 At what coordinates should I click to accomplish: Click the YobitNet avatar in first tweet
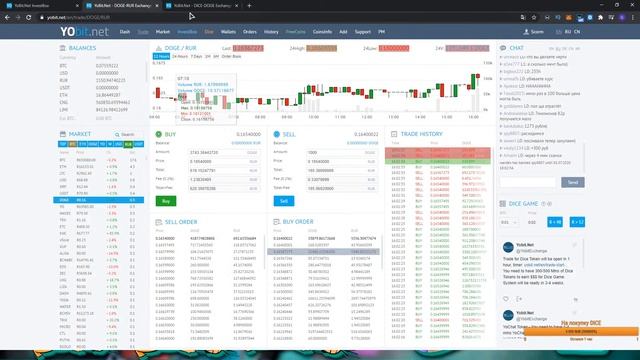point(508,247)
